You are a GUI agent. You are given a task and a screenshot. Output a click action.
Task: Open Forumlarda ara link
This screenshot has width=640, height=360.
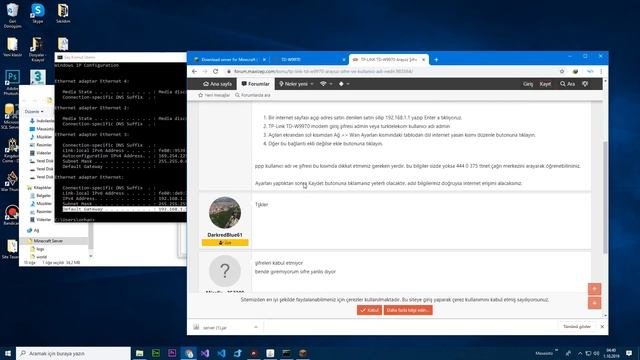[253, 95]
